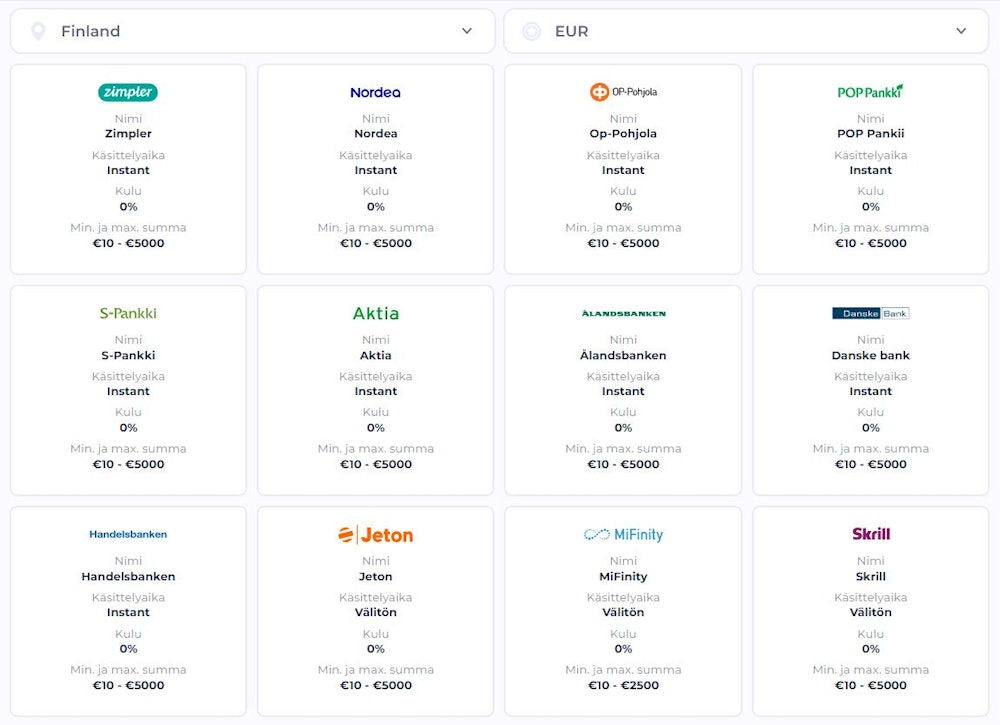Click the Danske Bank logo
Viewport: 1000px width, 725px height.
point(870,313)
